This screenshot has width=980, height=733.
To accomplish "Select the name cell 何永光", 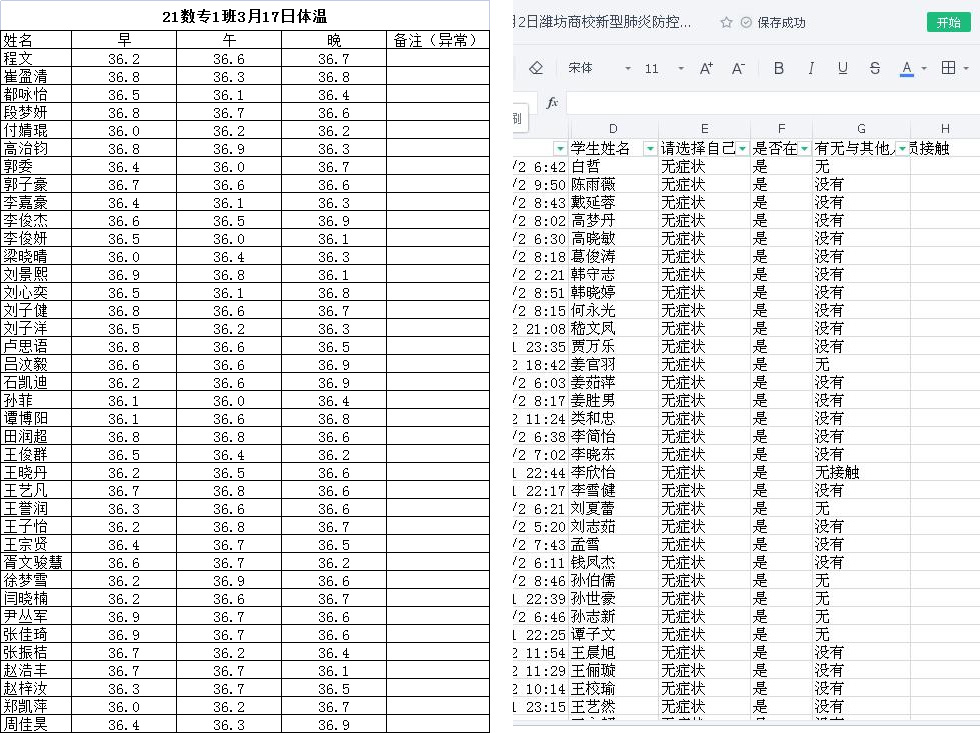I will click(x=613, y=311).
